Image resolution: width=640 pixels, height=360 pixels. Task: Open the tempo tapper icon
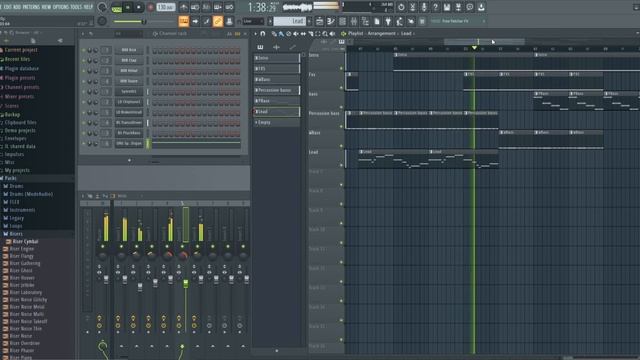[x=400, y=21]
